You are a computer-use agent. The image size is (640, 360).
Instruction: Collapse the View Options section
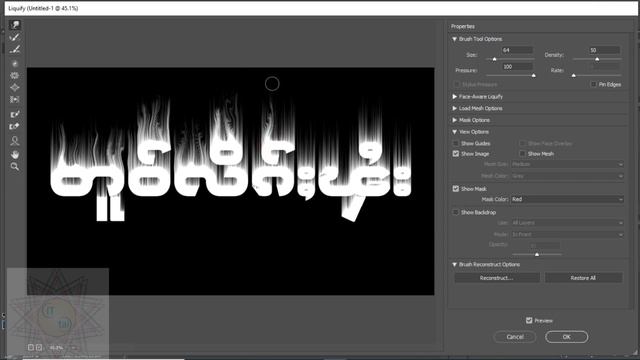454,132
